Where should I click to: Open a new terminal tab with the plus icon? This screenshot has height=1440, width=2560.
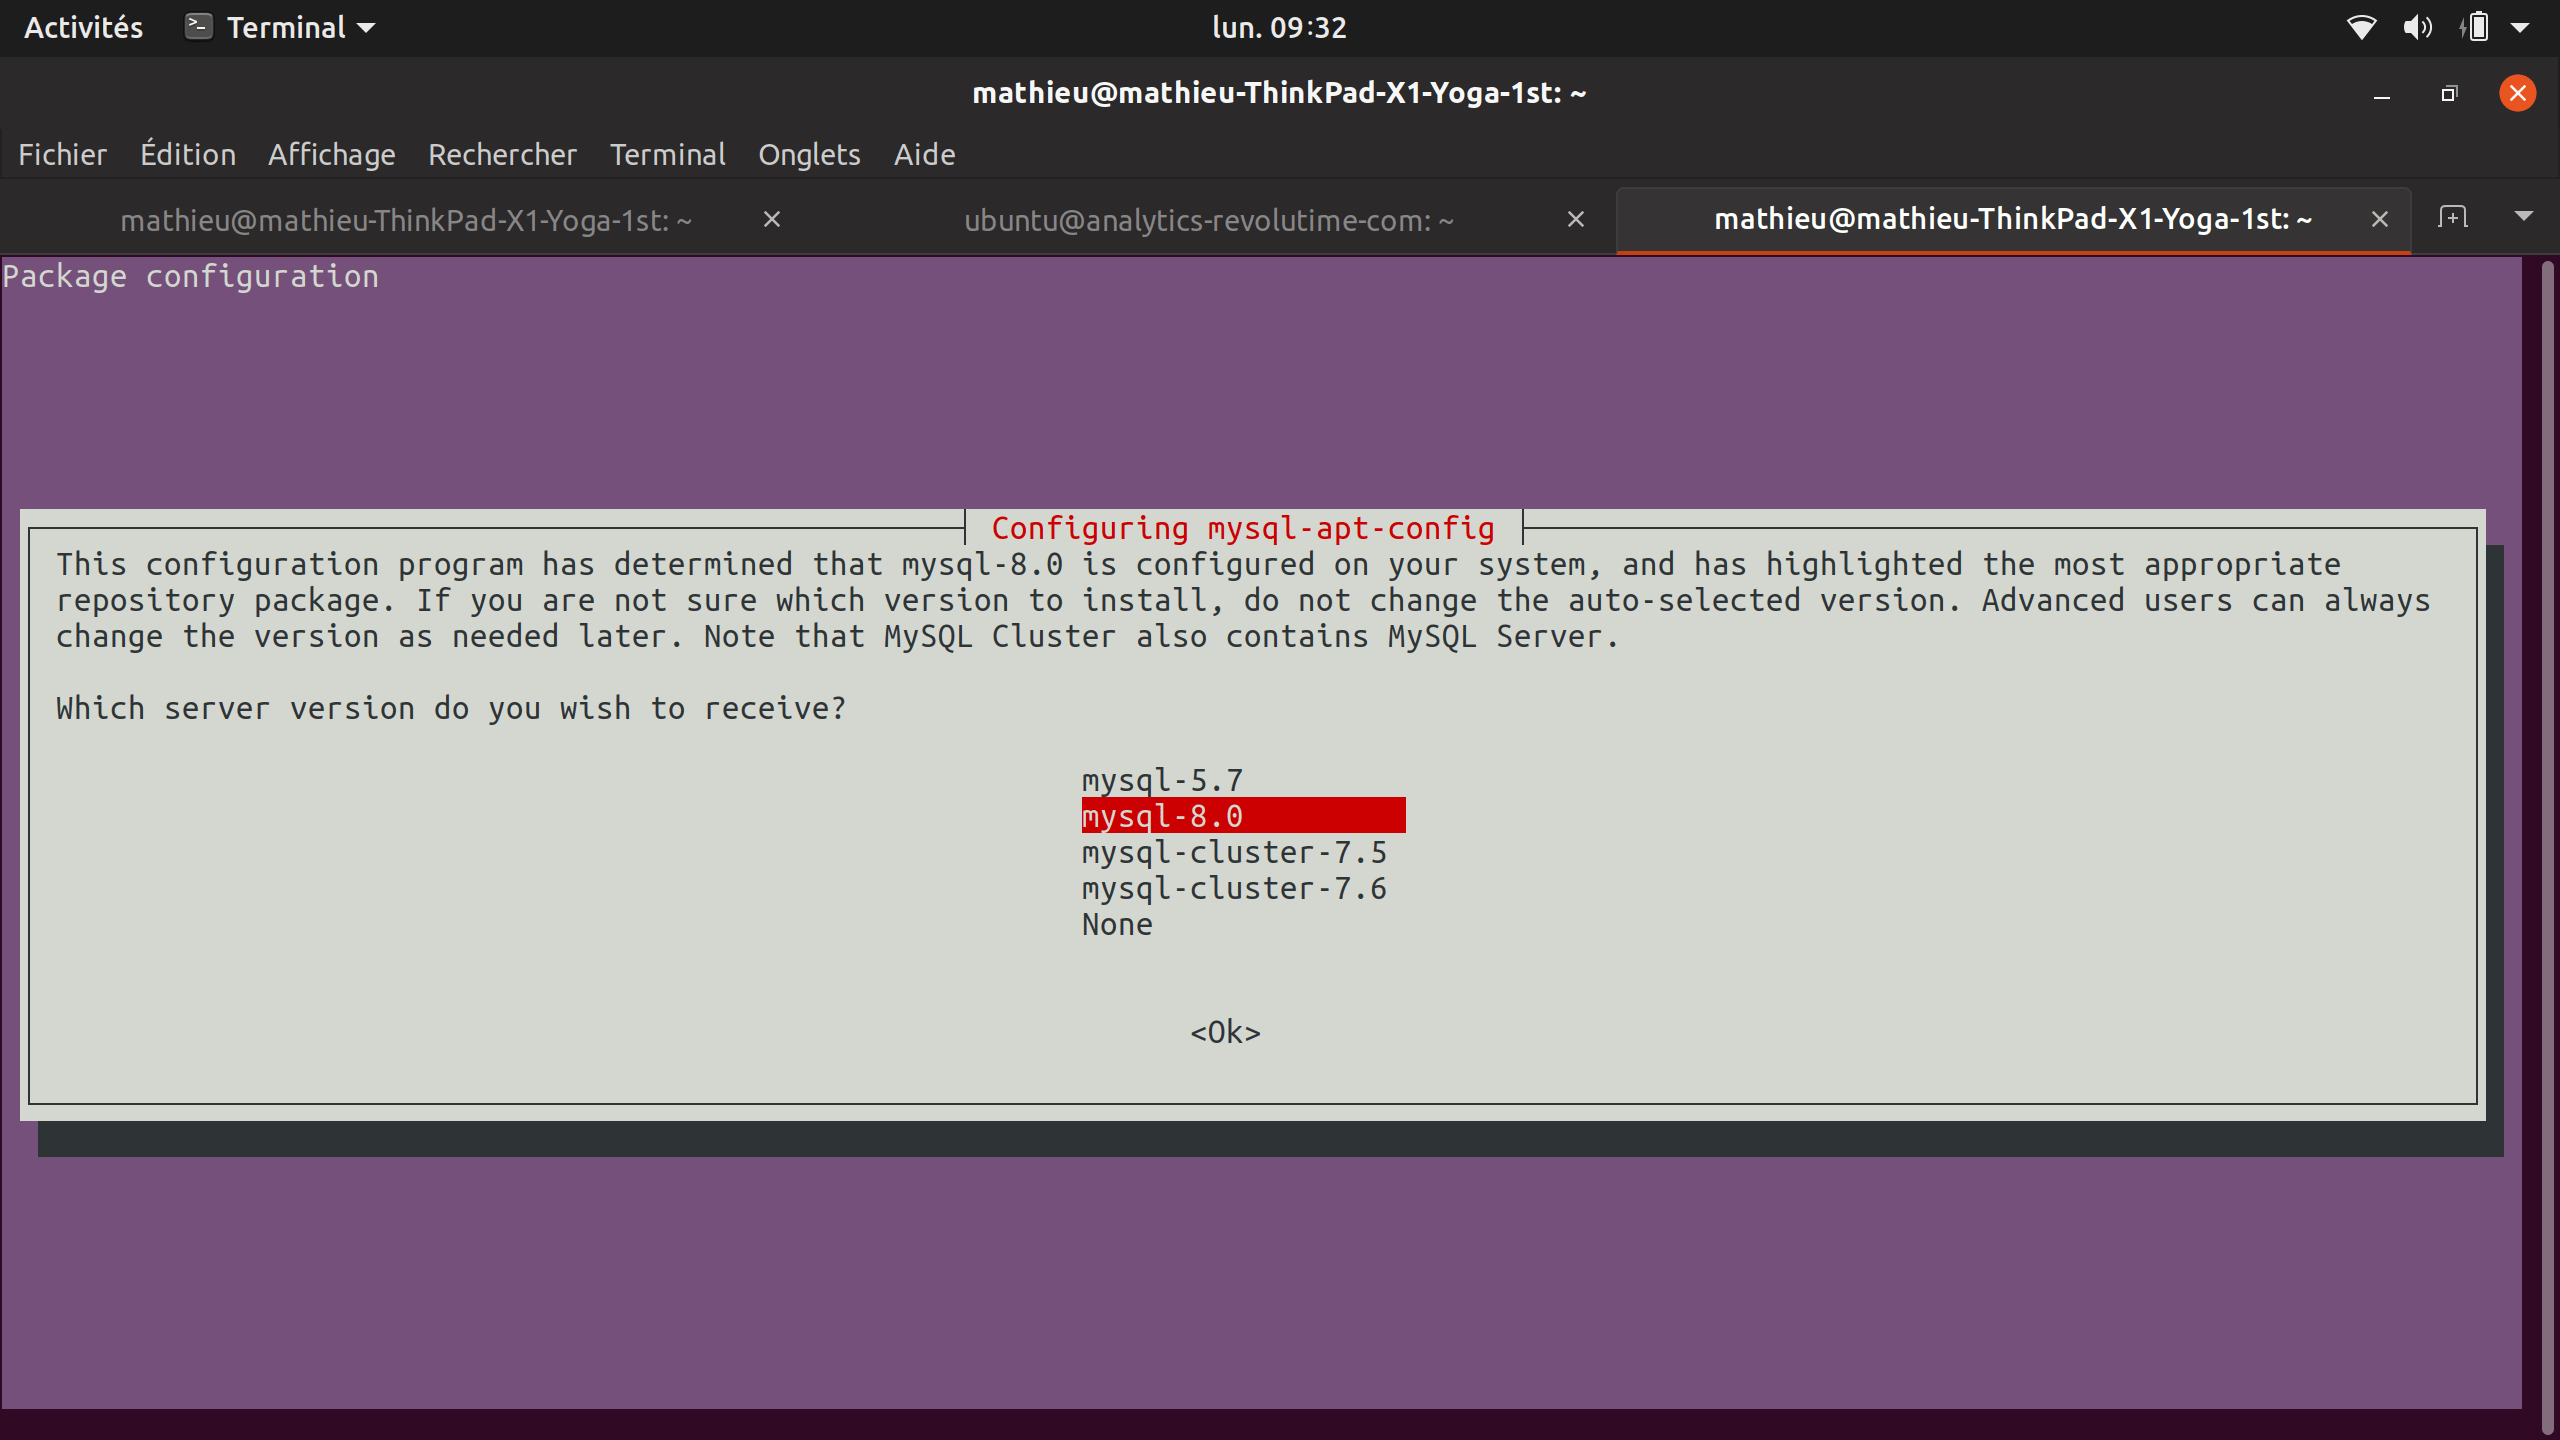(2453, 218)
